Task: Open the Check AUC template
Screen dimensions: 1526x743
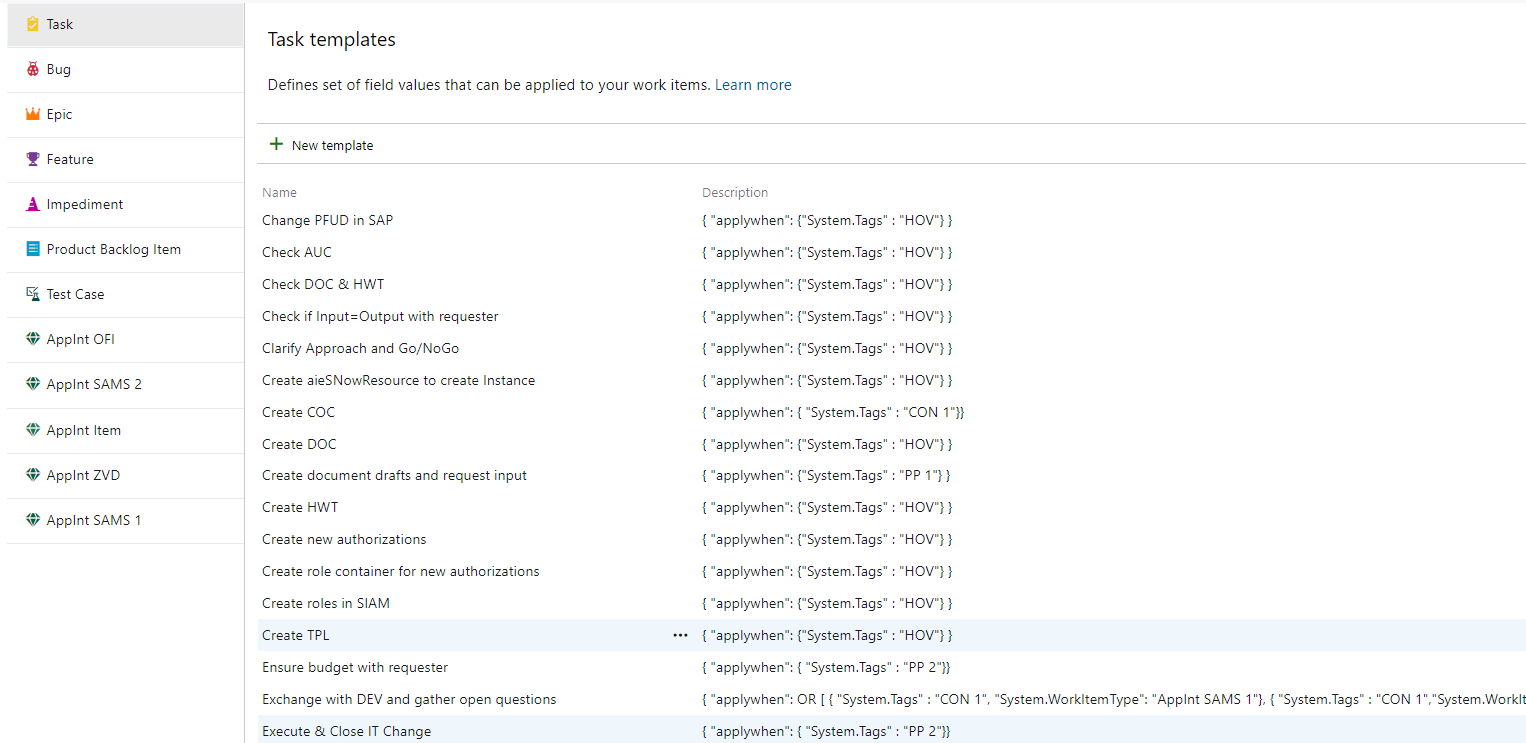Action: pyautogui.click(x=296, y=252)
